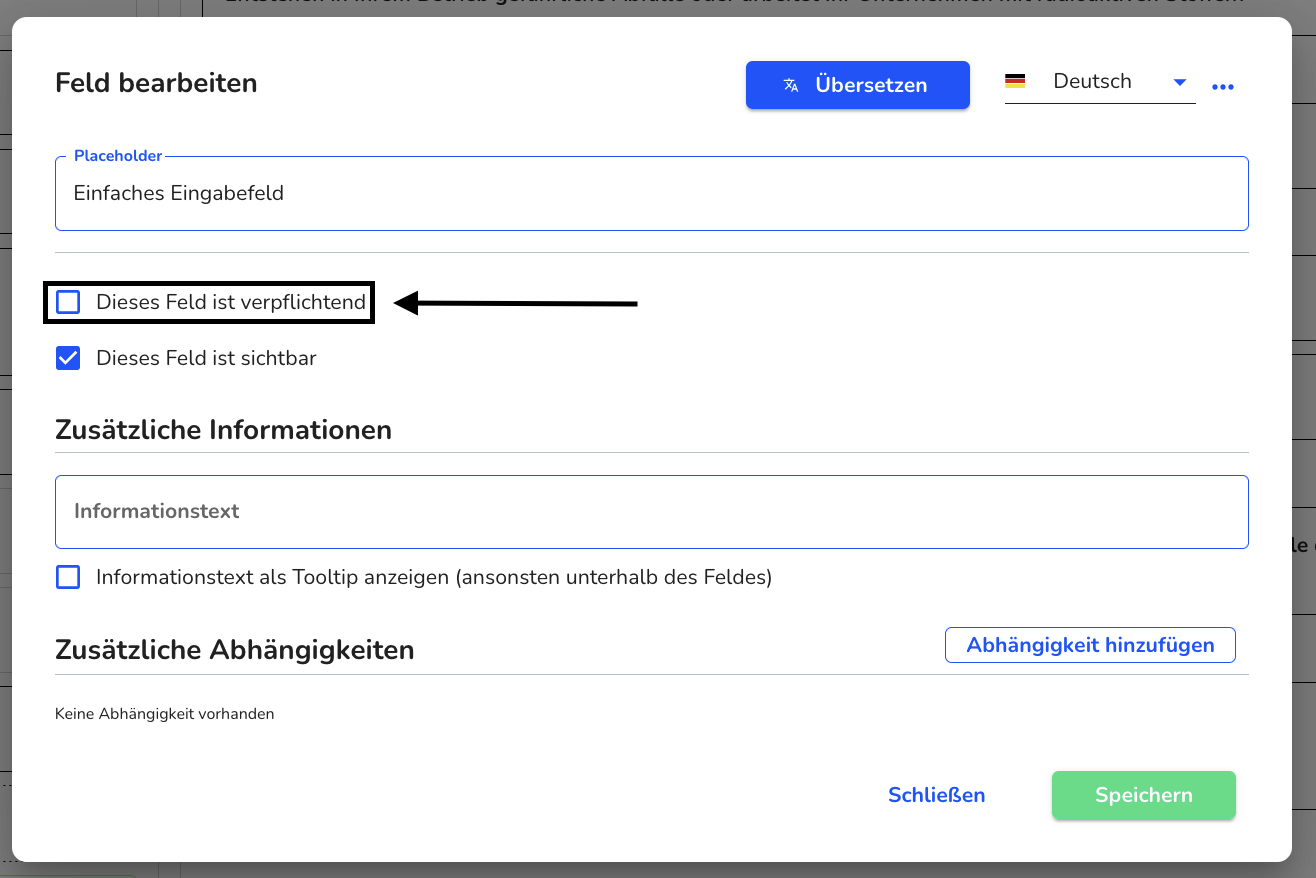Enable 'Dieses Feld ist verpflichtend' checkbox
Image resolution: width=1316 pixels, height=878 pixels.
point(68,302)
